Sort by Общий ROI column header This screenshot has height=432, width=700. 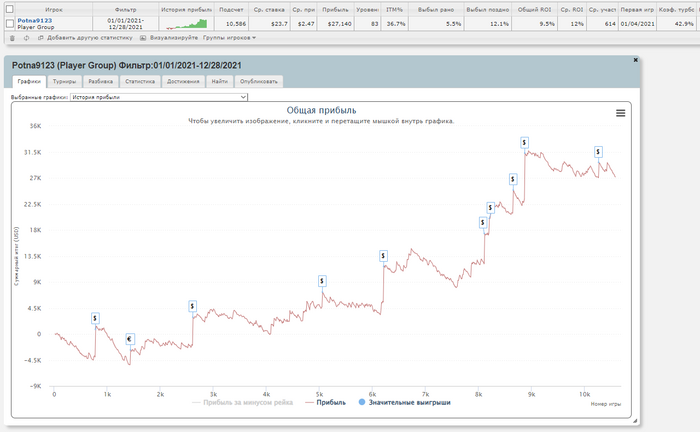click(534, 9)
